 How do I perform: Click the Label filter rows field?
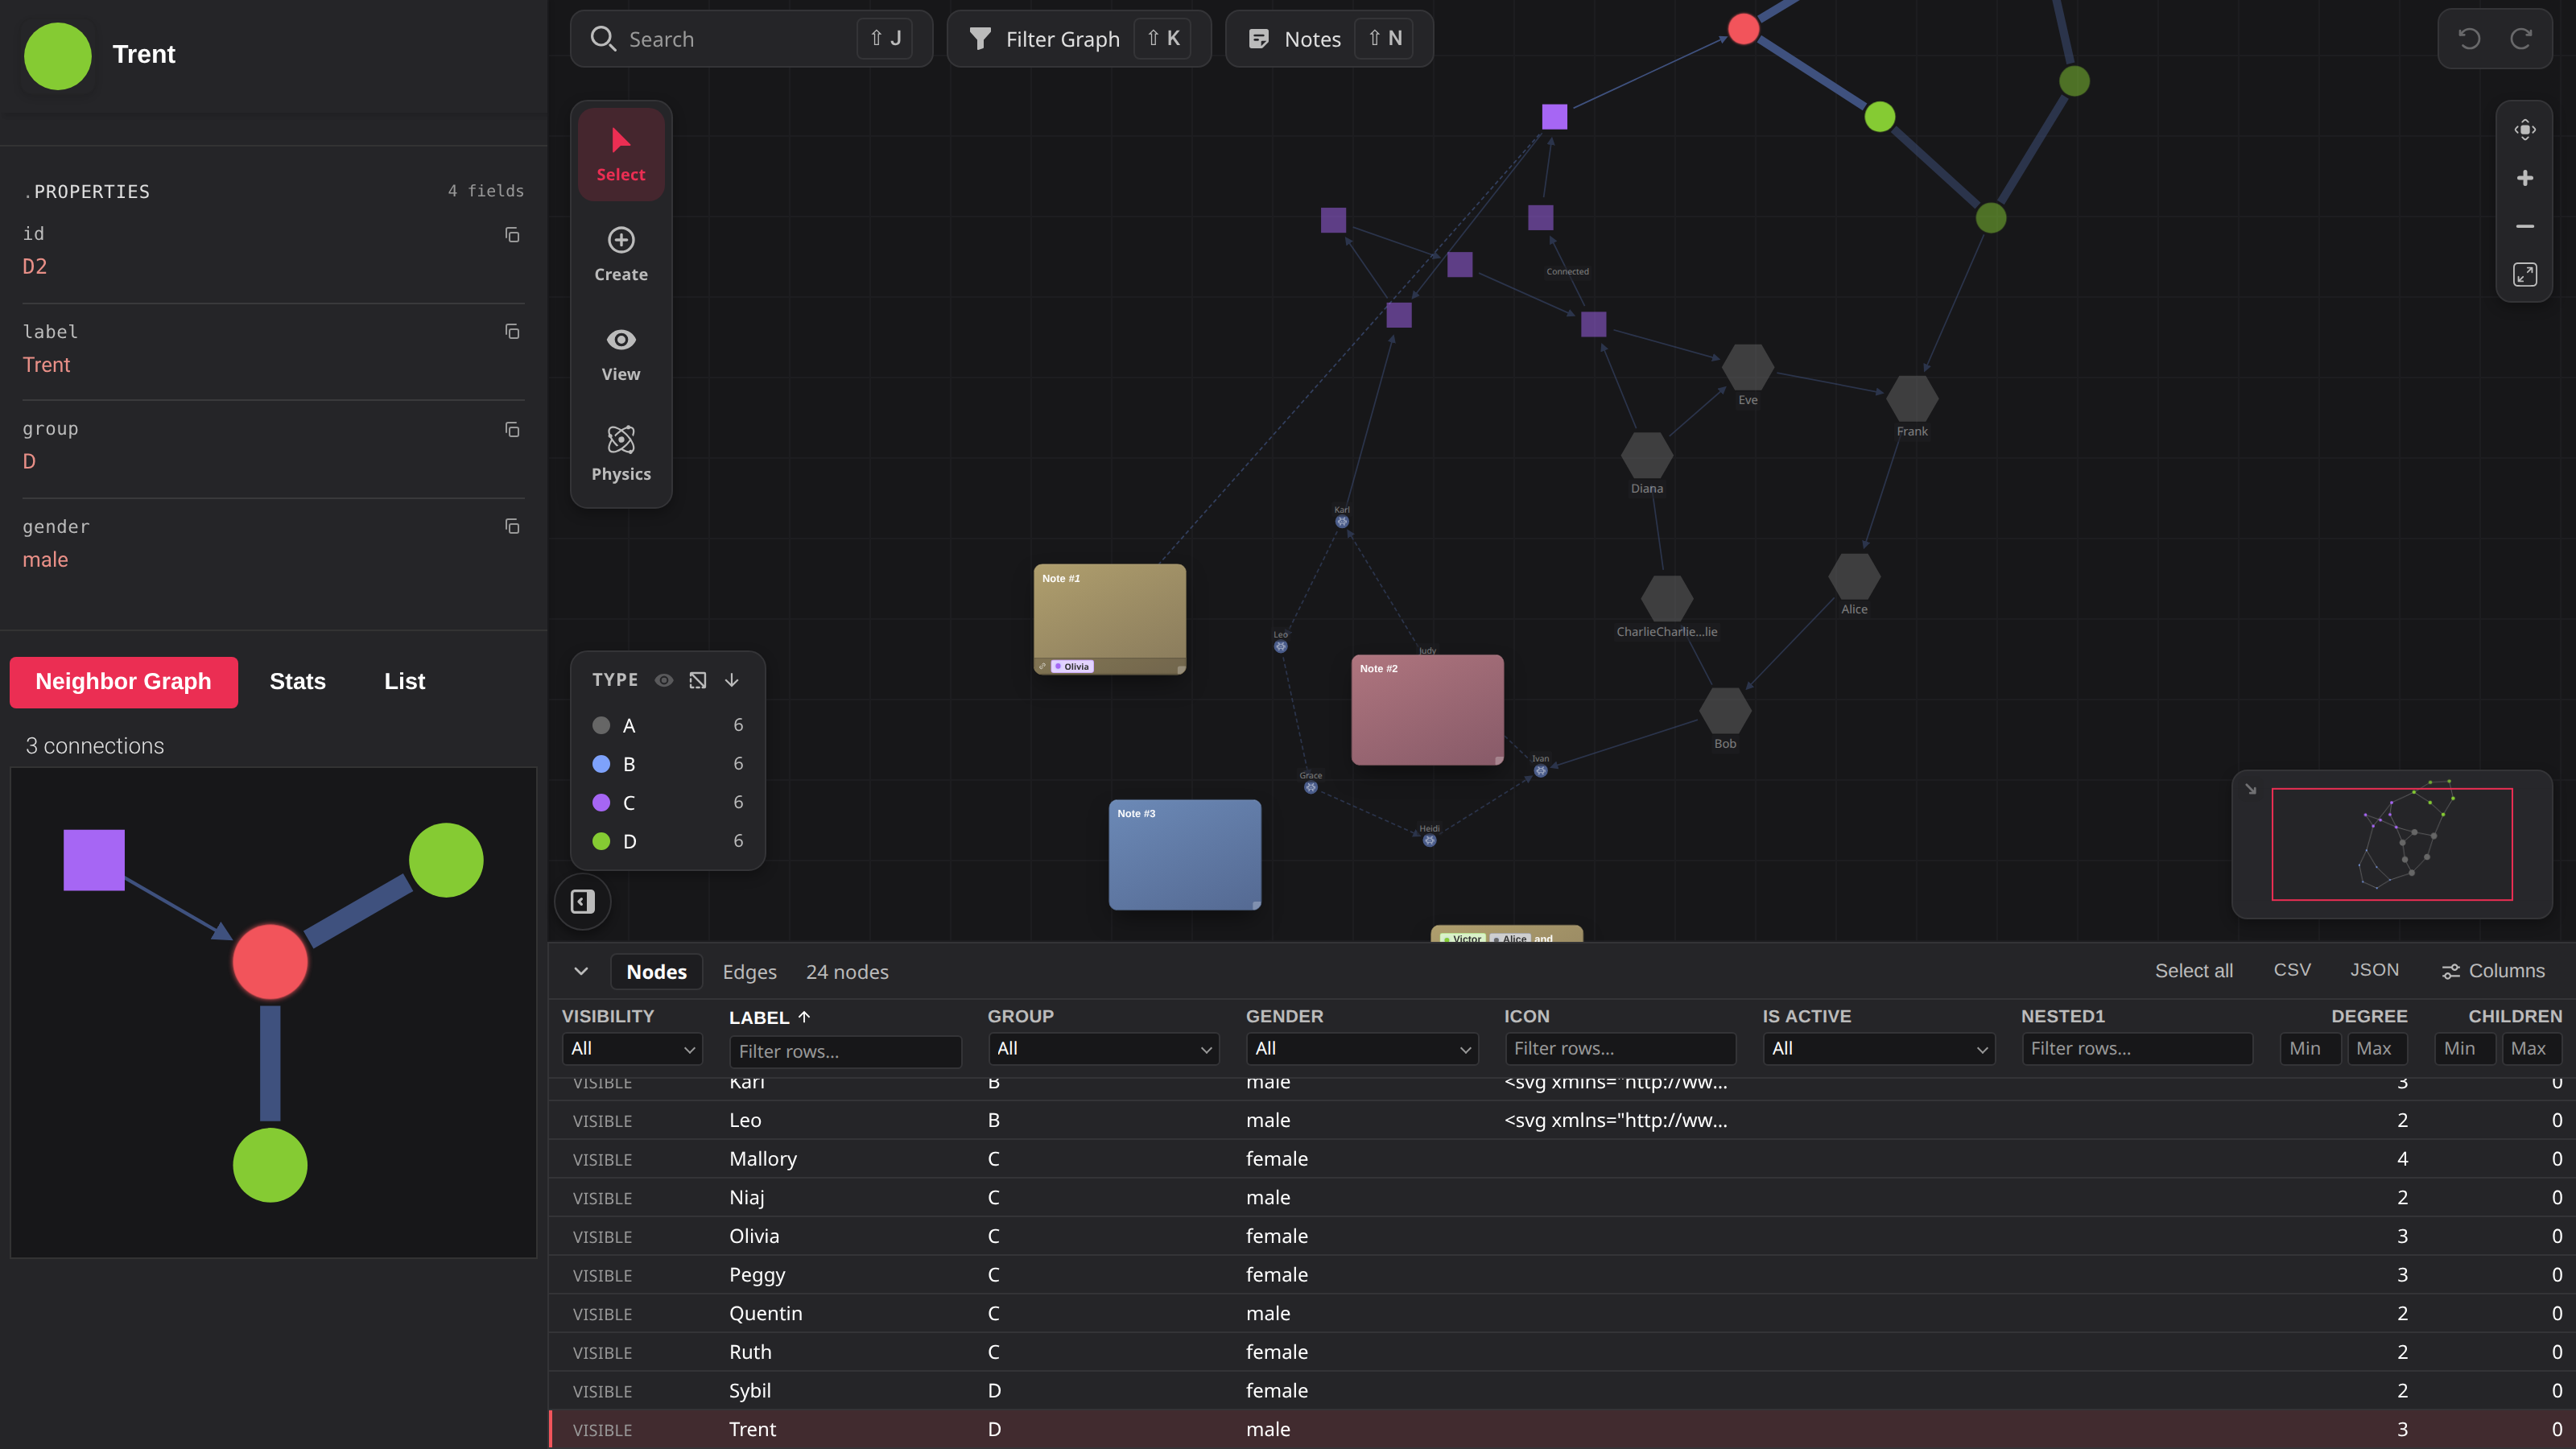click(x=846, y=1051)
